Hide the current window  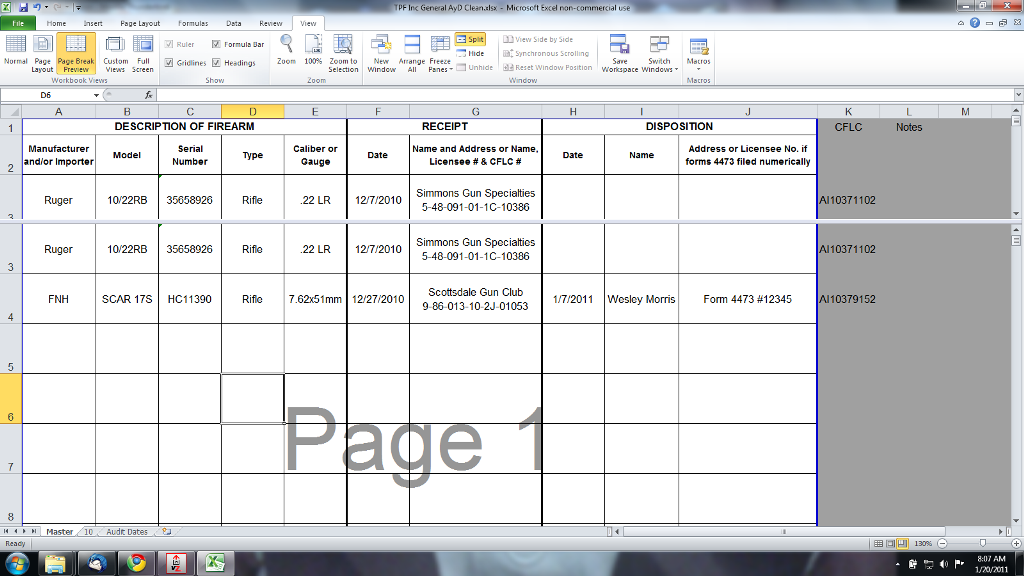point(470,54)
